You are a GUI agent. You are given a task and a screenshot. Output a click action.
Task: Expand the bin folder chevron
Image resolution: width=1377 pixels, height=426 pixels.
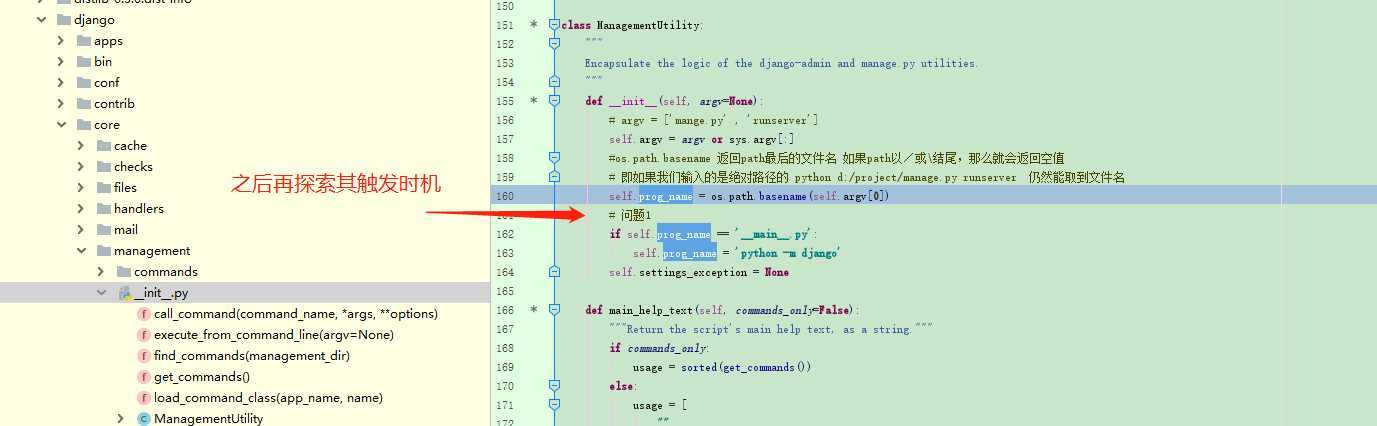[61, 61]
